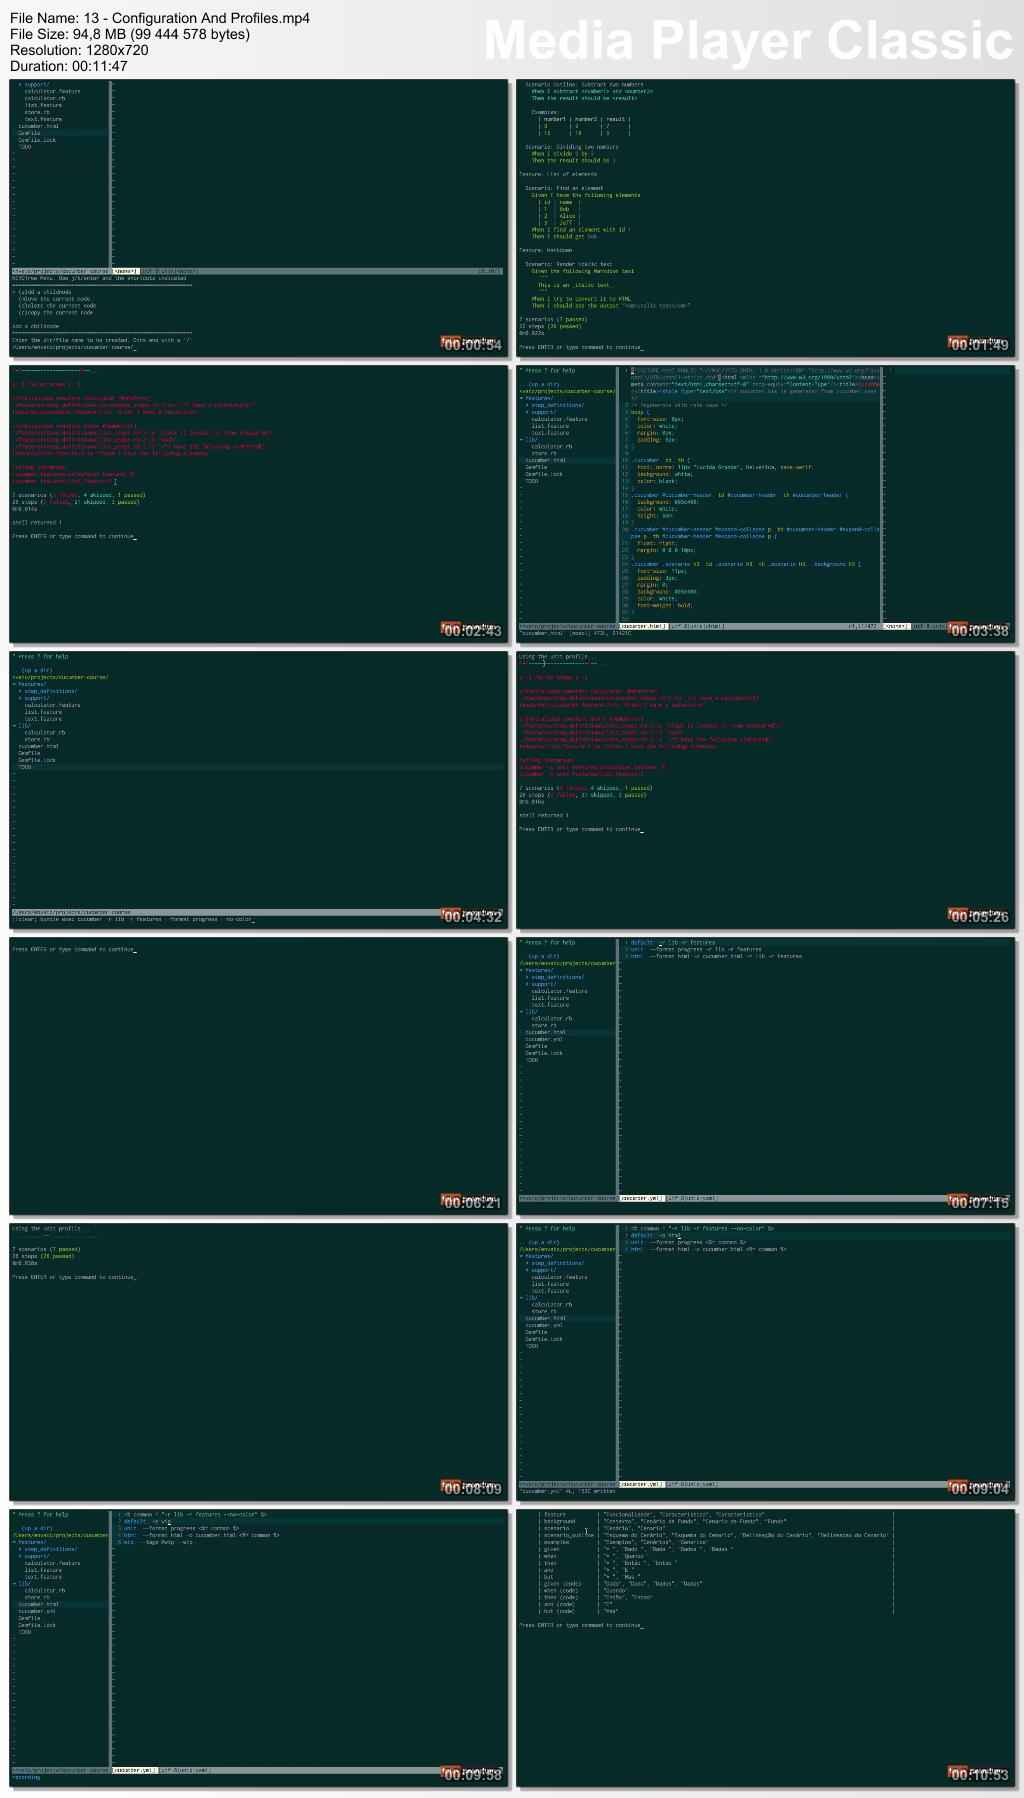Select cucumber.yml tree item in 00:09:58 frame

click(x=37, y=1611)
